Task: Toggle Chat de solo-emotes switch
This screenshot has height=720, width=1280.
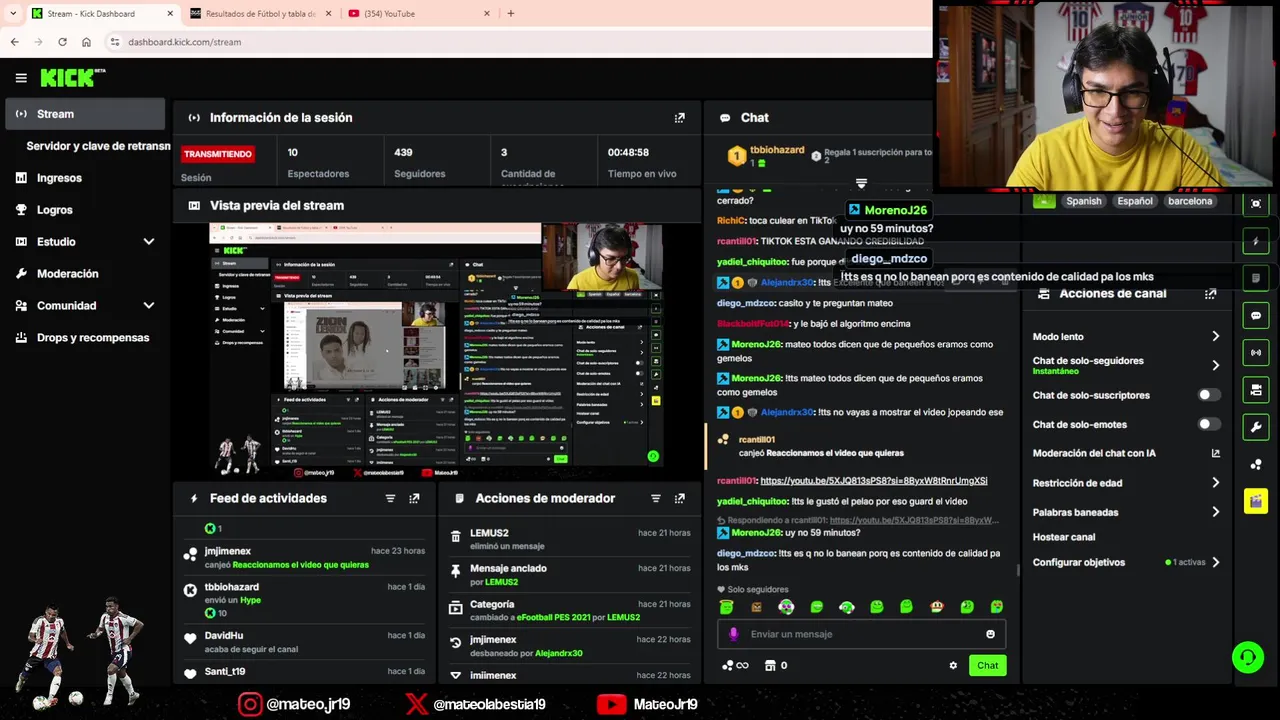Action: pyautogui.click(x=1209, y=424)
